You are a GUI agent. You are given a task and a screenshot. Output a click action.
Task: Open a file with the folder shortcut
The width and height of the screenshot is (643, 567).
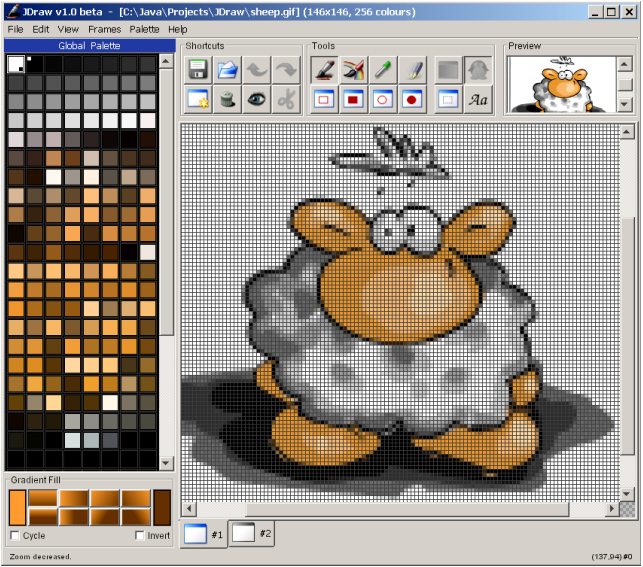click(227, 70)
